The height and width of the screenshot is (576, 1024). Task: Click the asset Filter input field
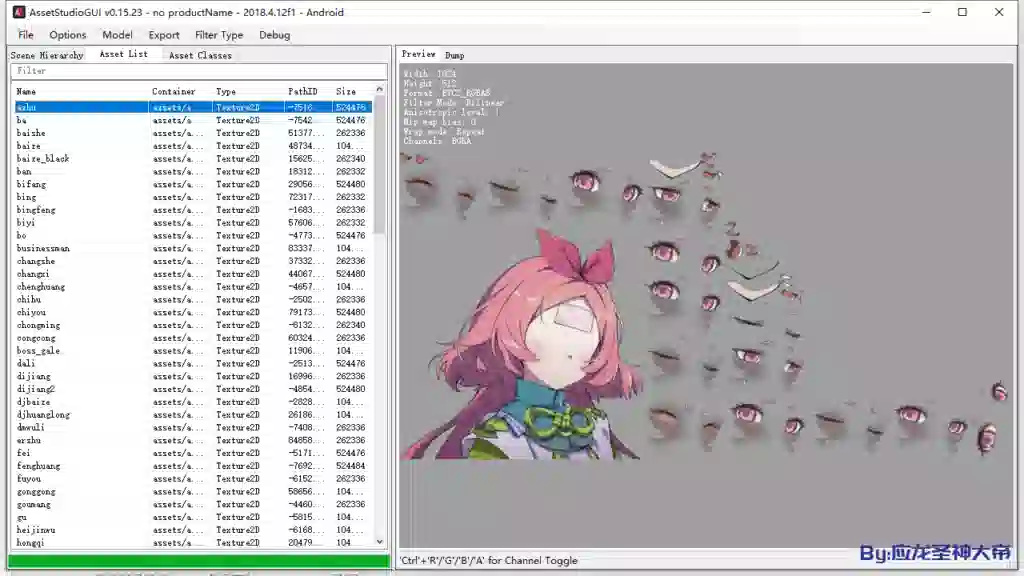pyautogui.click(x=199, y=71)
